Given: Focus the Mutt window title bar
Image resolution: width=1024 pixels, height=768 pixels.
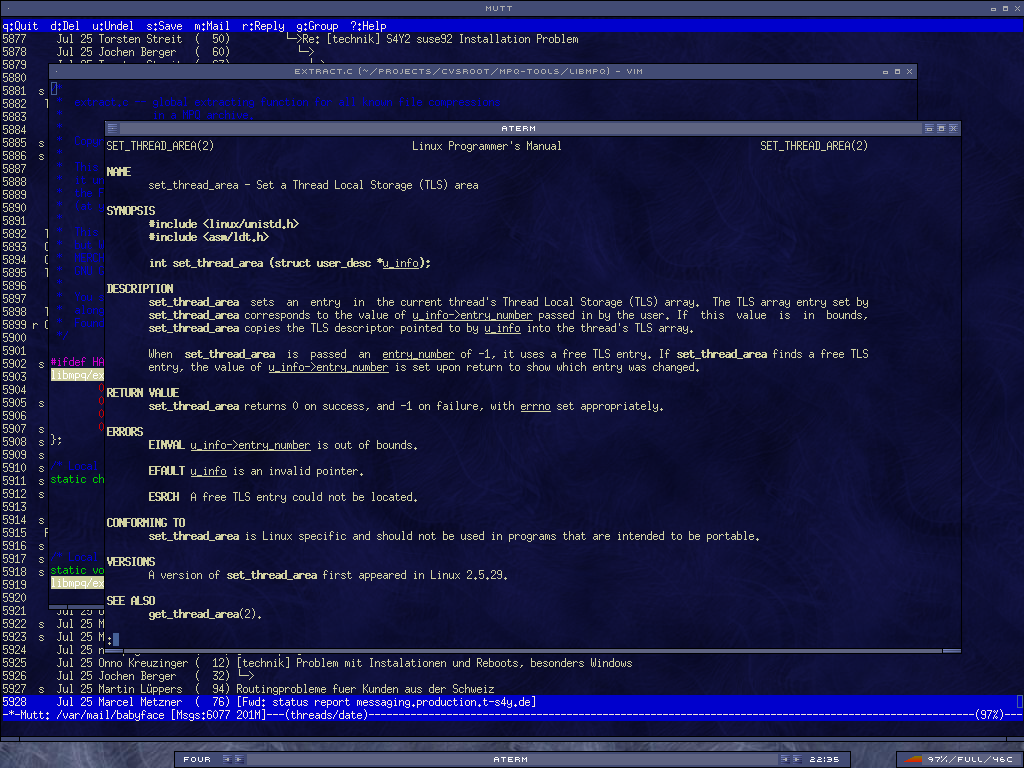Looking at the screenshot, I should click(x=499, y=8).
